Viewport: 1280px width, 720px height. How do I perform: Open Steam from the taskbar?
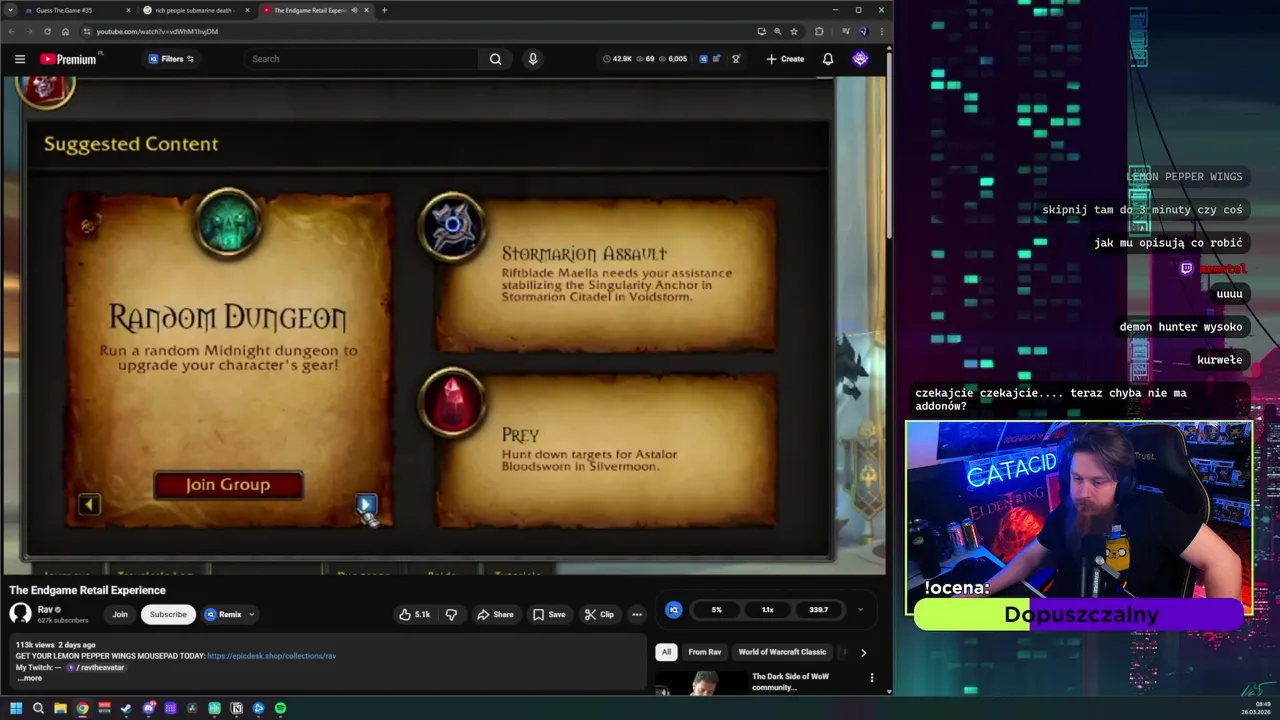(126, 708)
